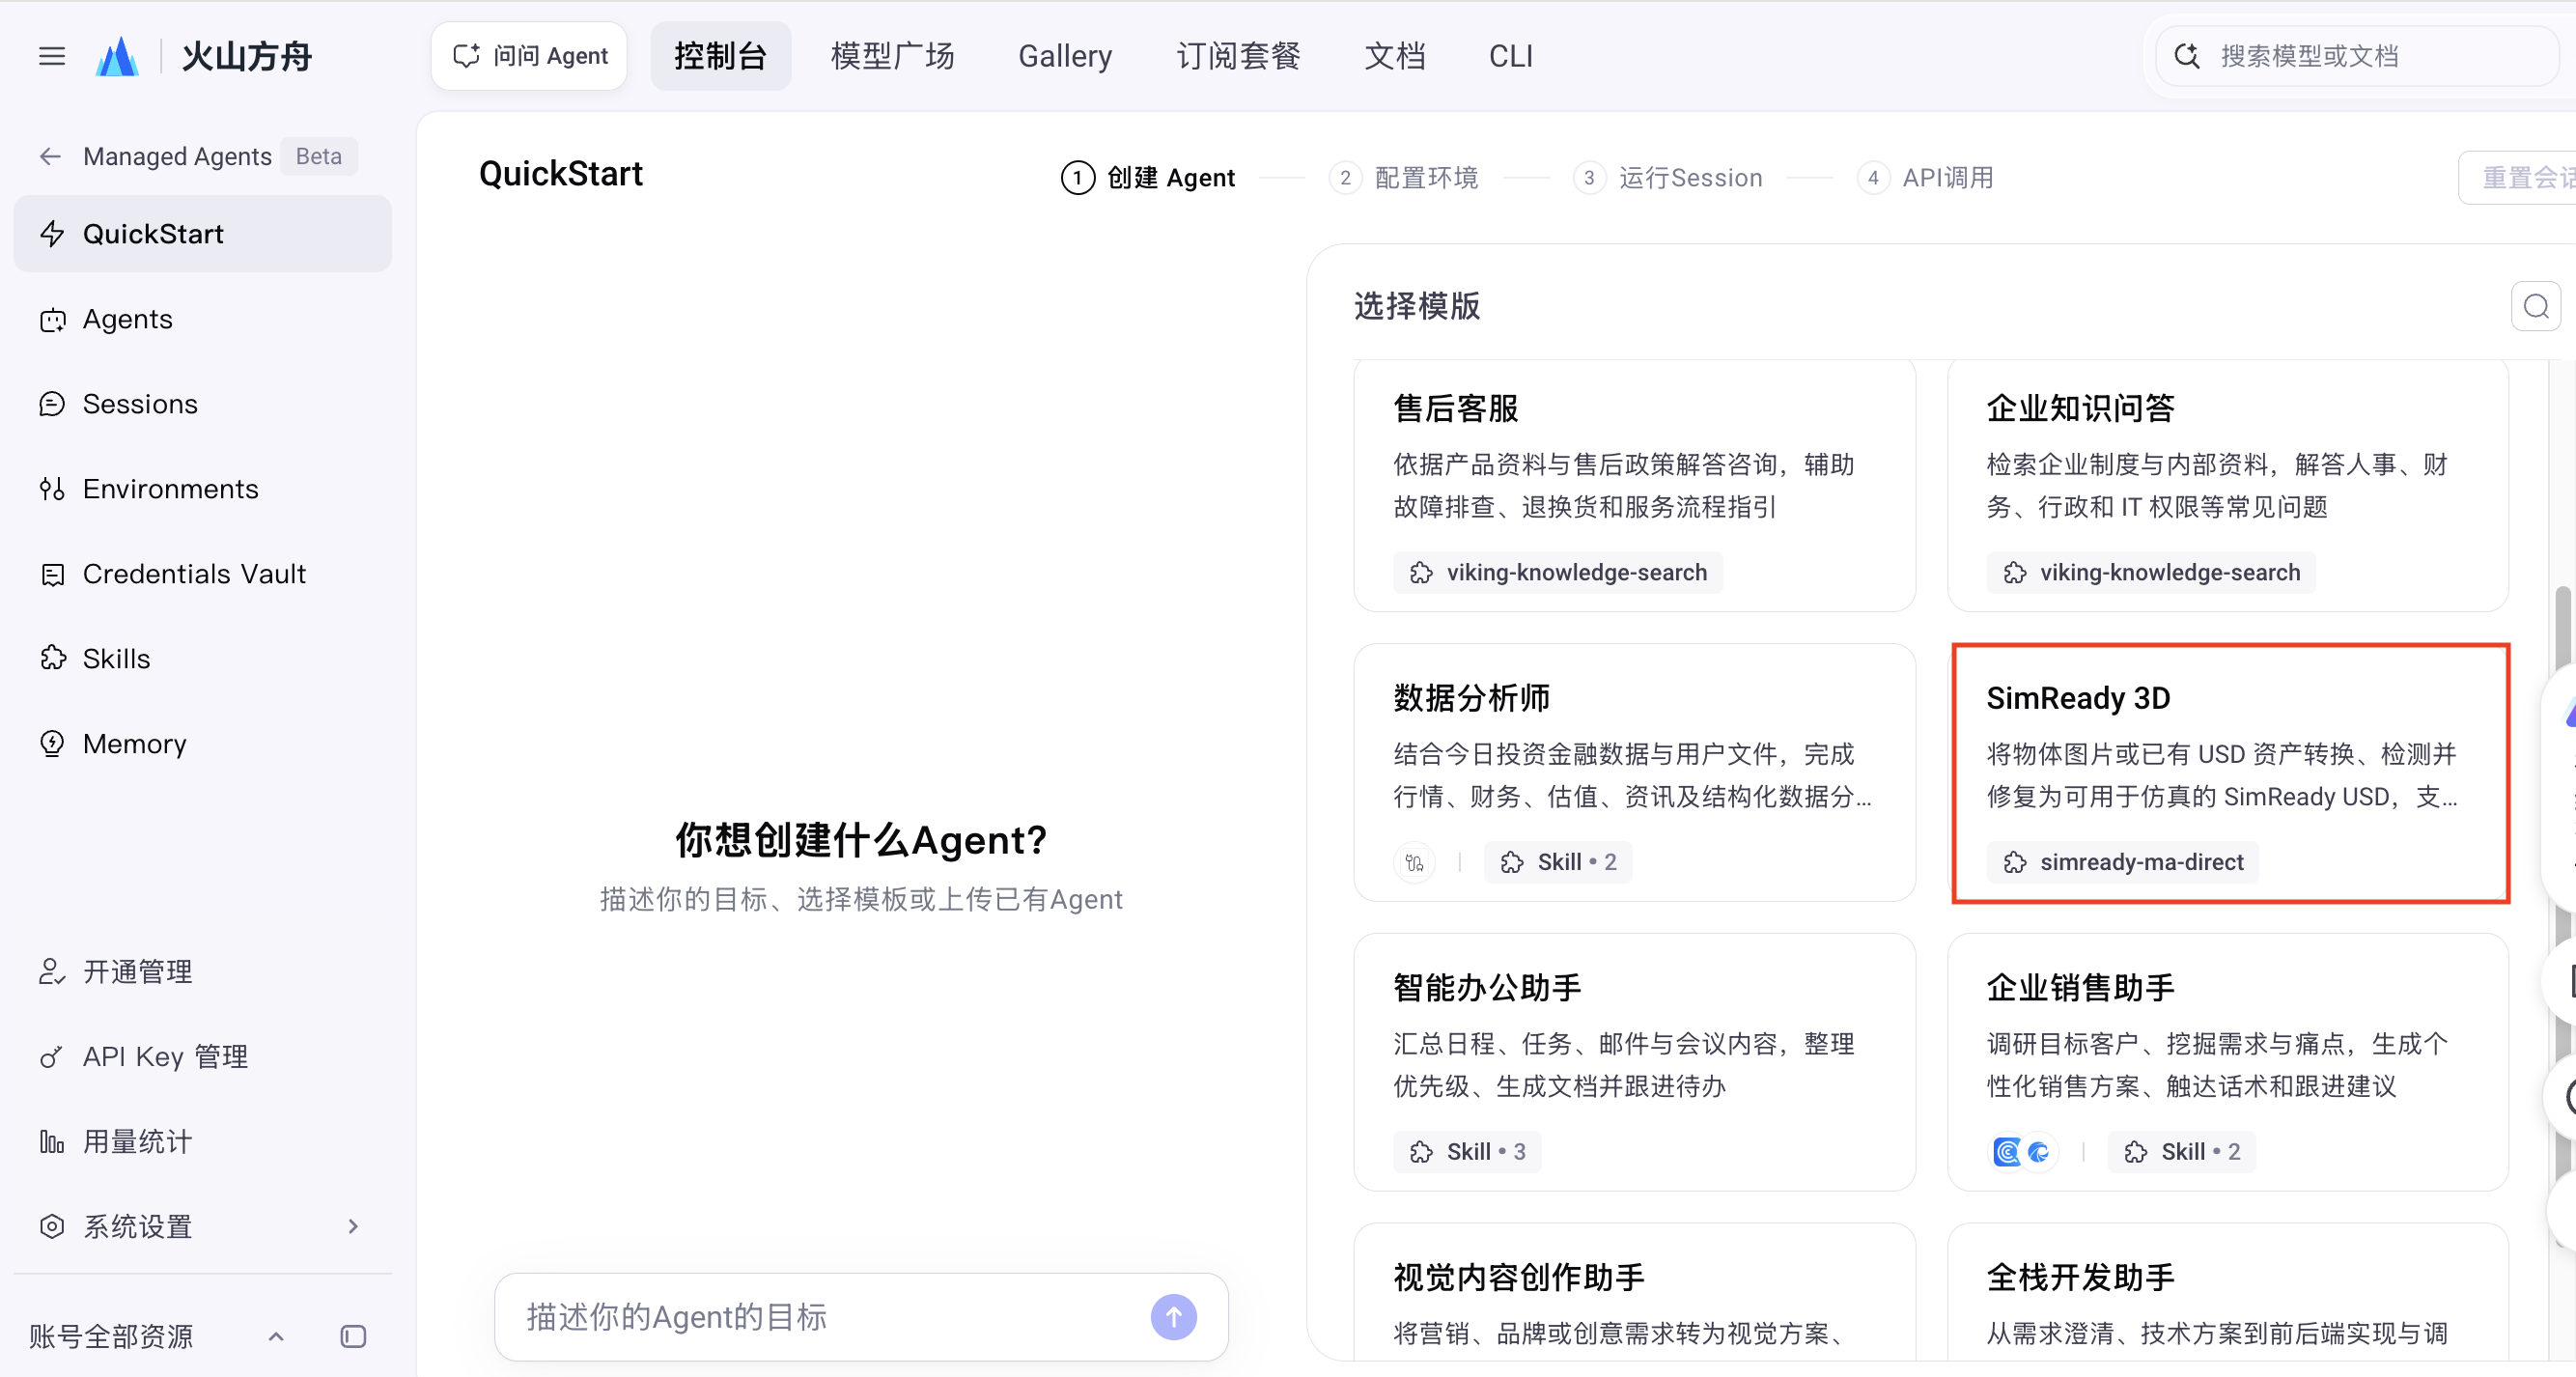Viewport: 2576px width, 1377px height.
Task: Select the 控制台 tab
Action: click(720, 56)
